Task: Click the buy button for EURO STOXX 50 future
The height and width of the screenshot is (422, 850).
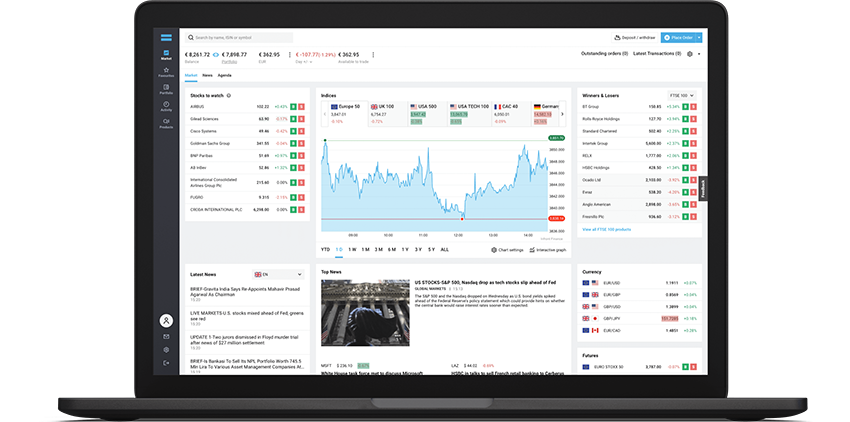Action: tap(685, 367)
